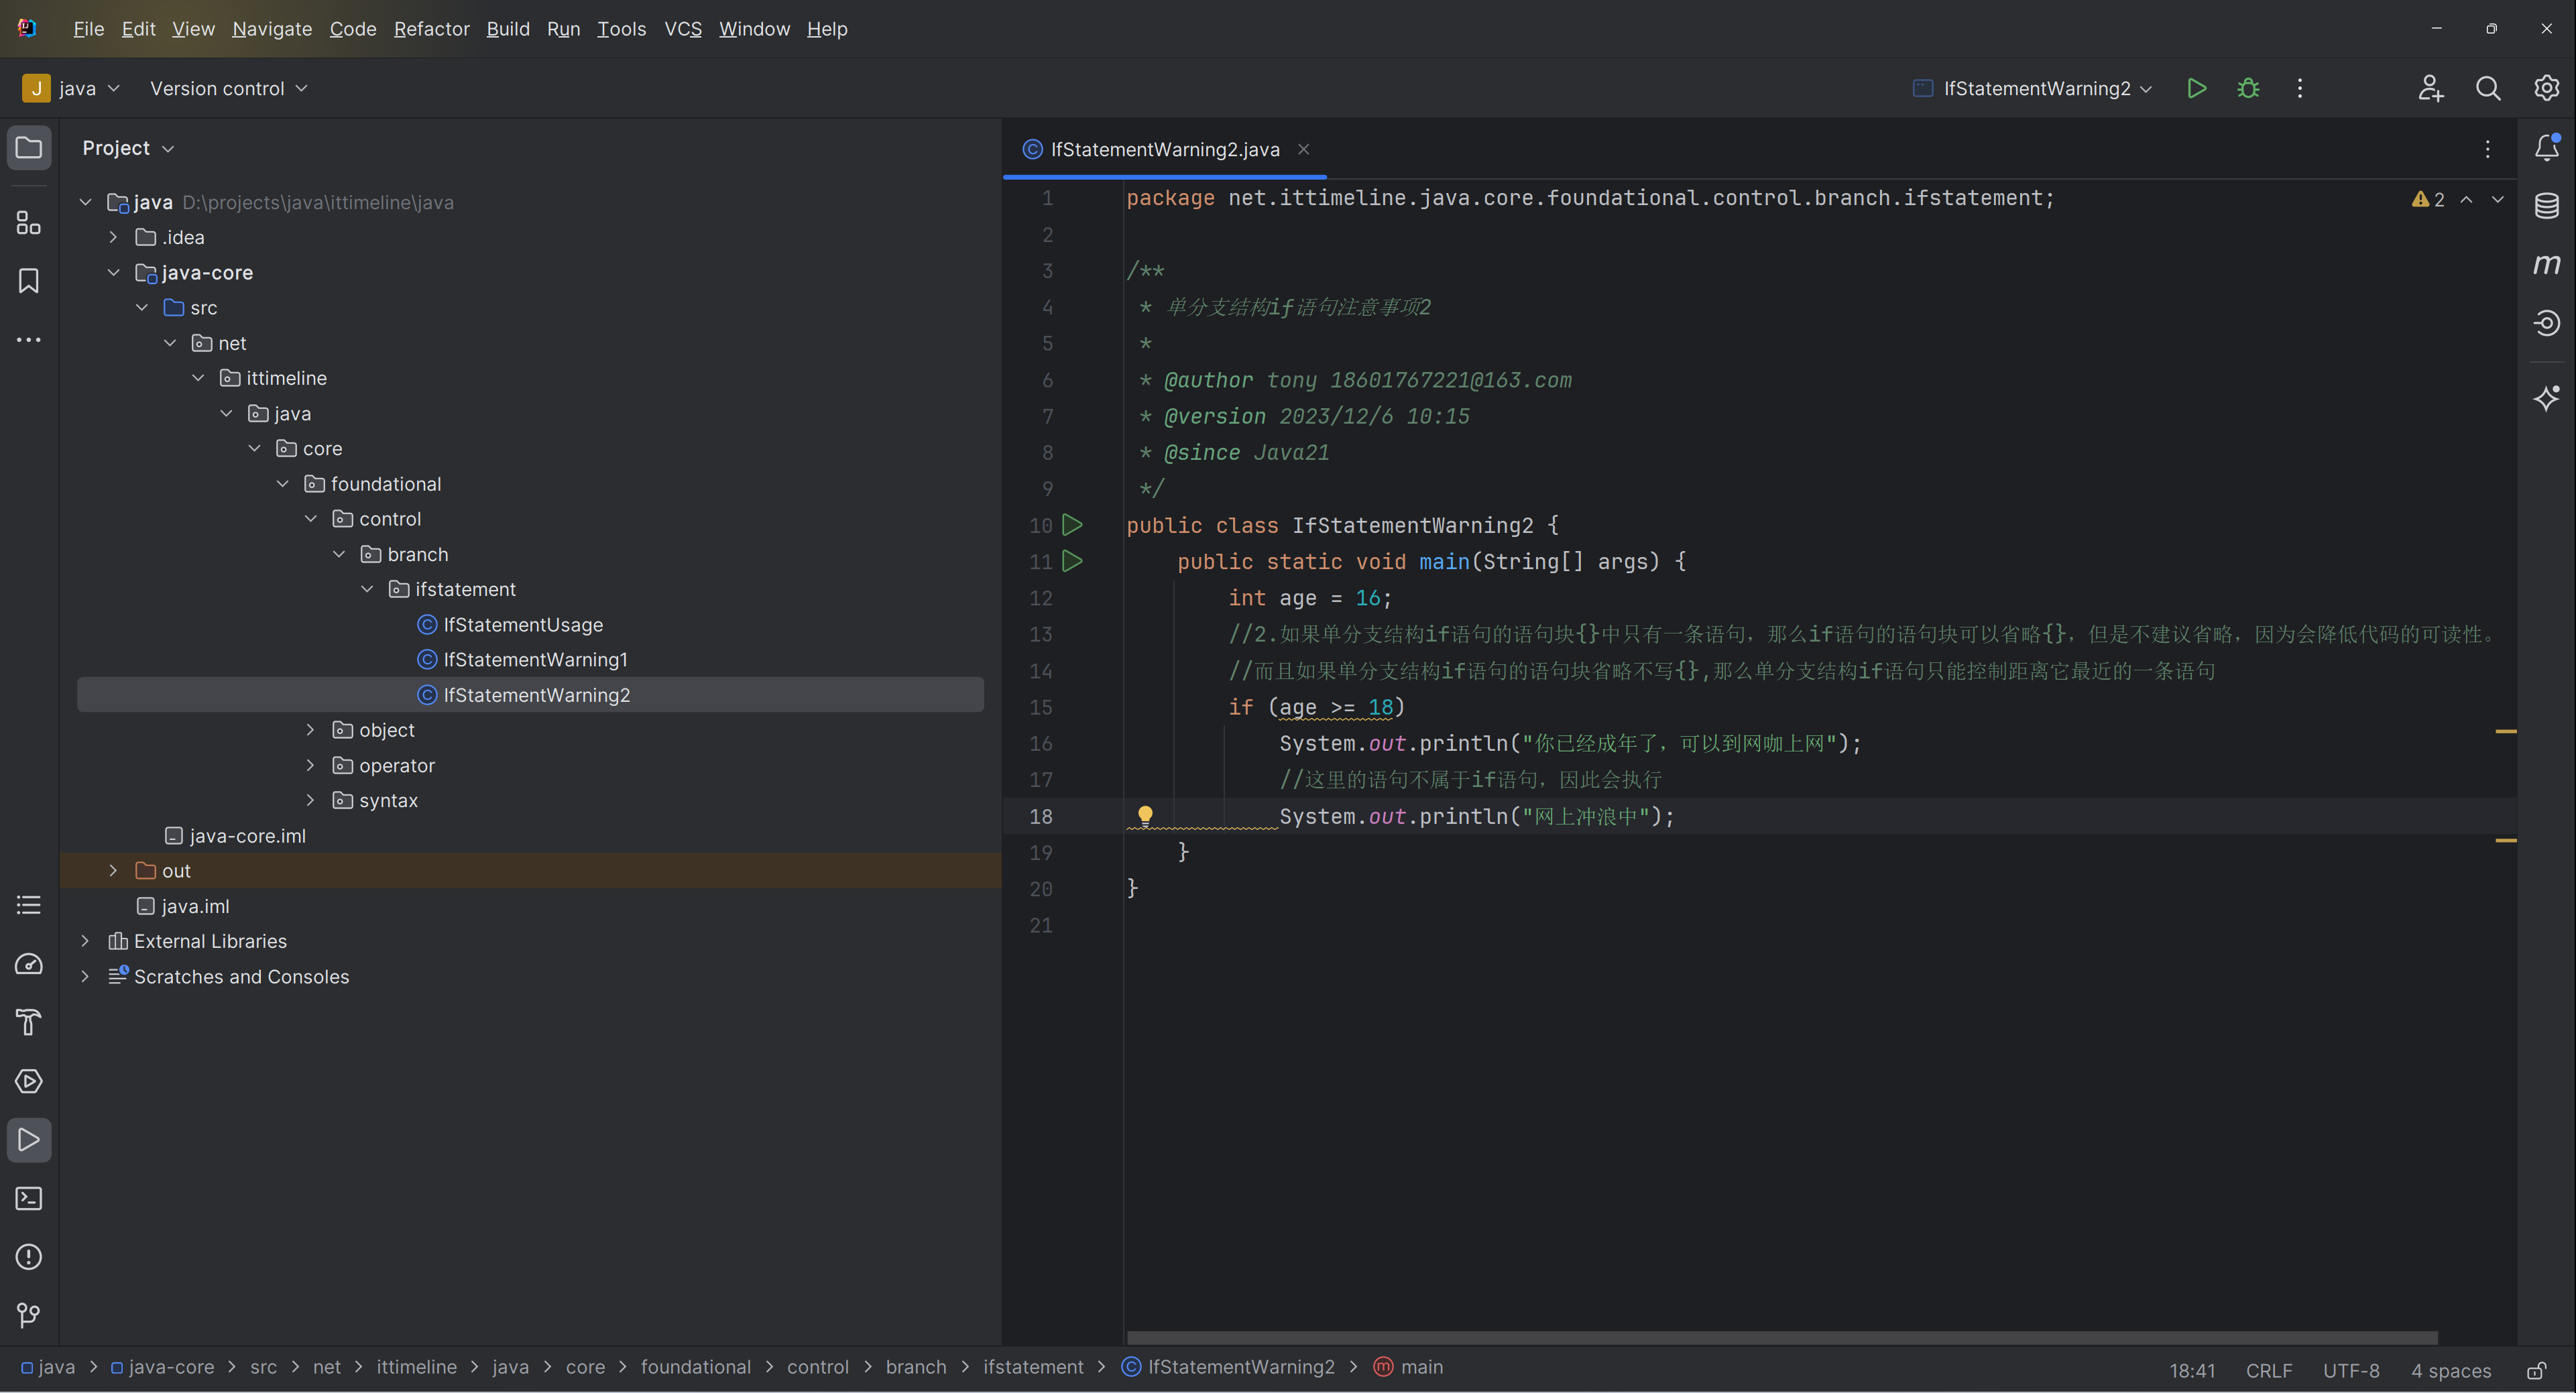The width and height of the screenshot is (2576, 1393).
Task: Open the TODO list tool window
Action: 29,905
